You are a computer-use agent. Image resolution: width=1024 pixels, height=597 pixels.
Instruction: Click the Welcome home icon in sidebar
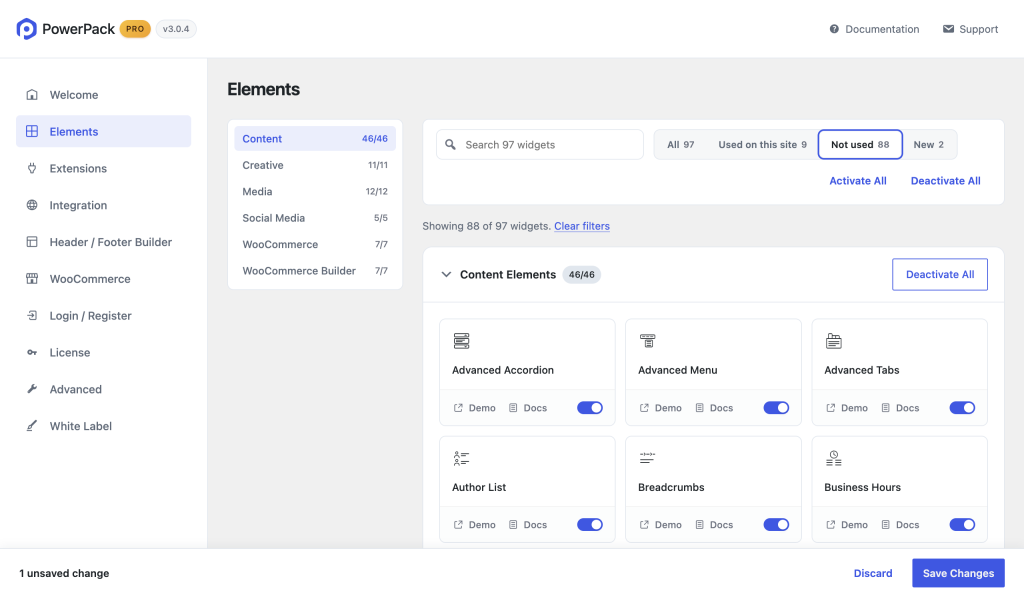(x=31, y=95)
